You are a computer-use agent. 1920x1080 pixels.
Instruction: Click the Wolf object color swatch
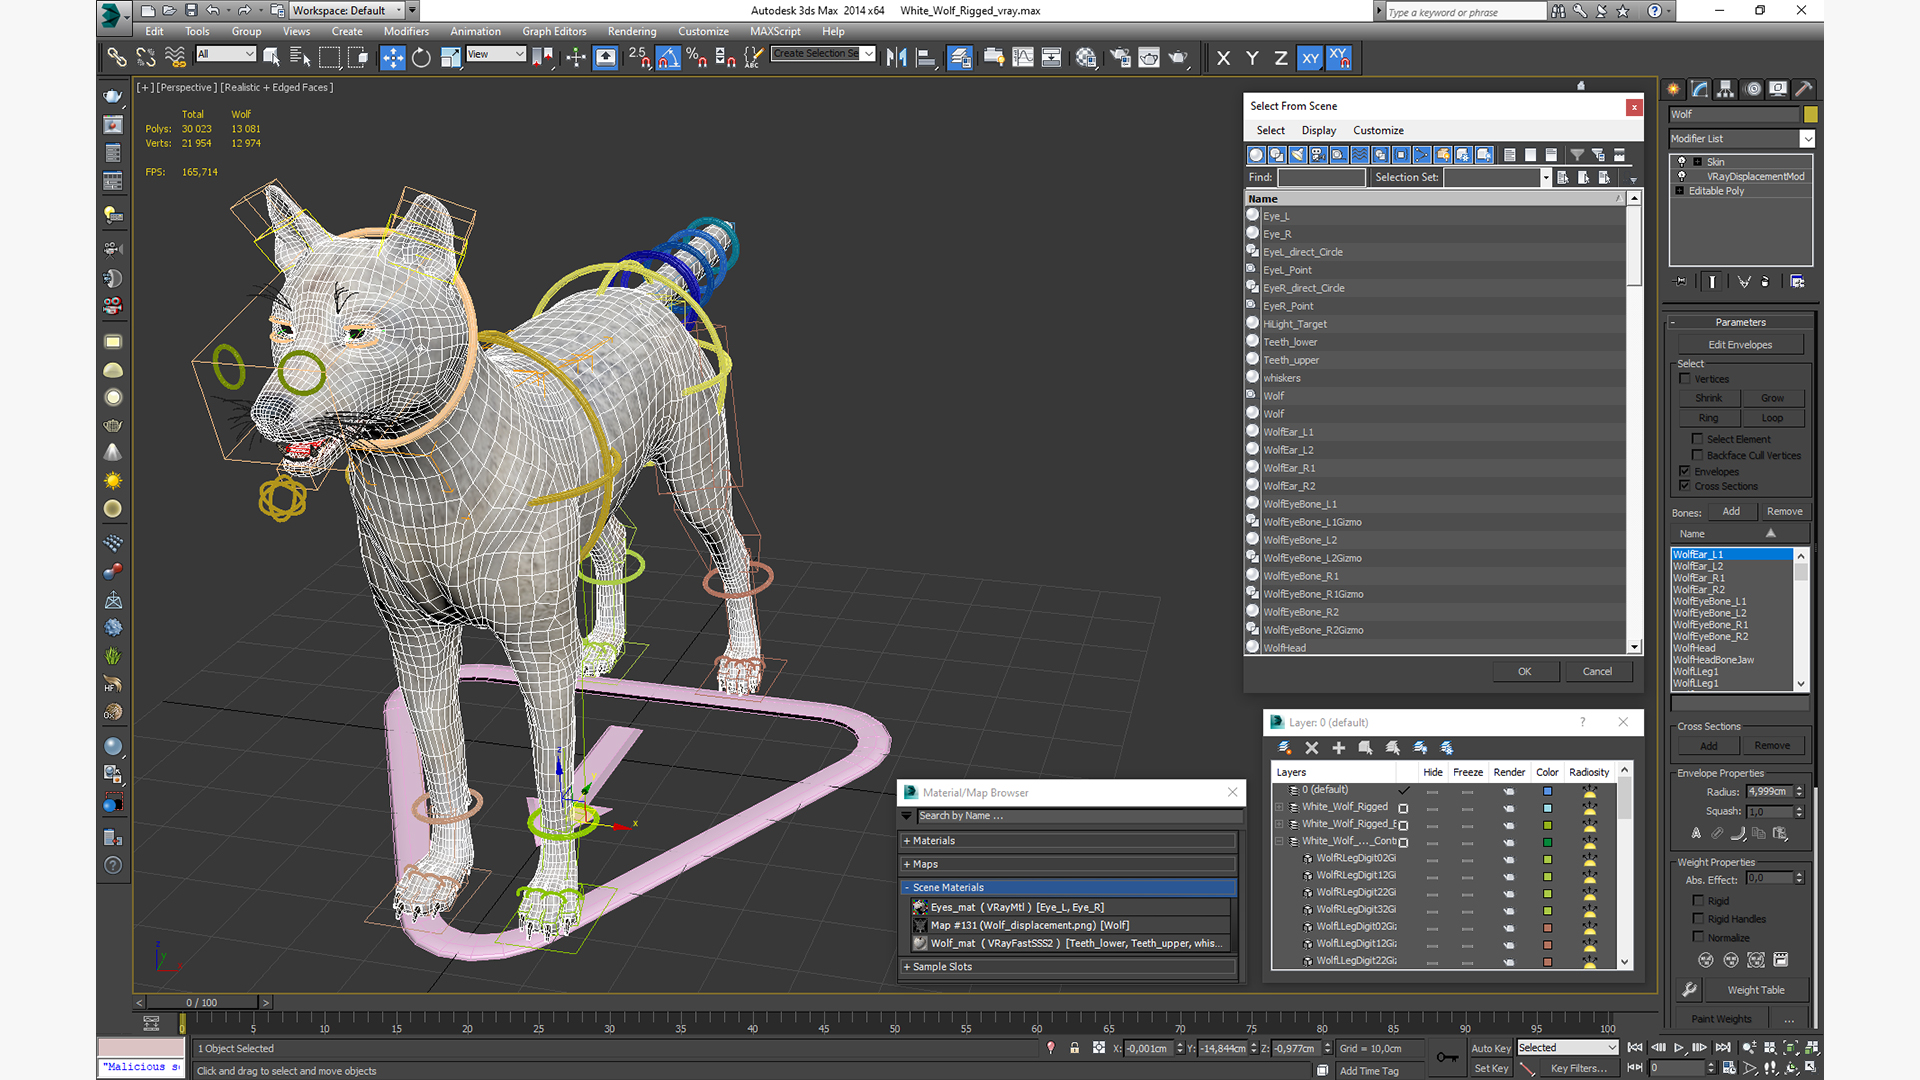point(1810,114)
